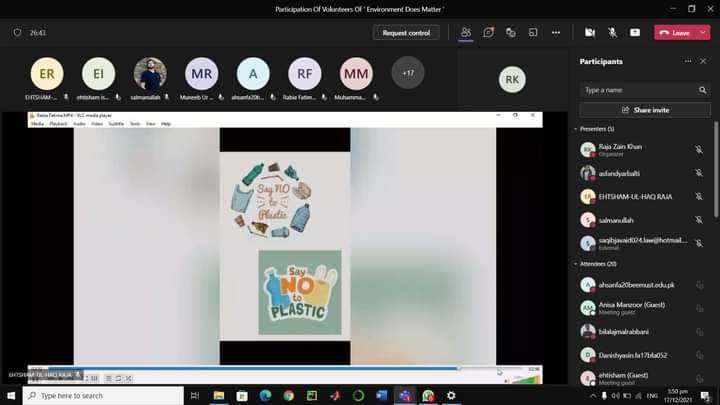Click the Leave meeting button
This screenshot has height=405, width=720.
[x=675, y=32]
